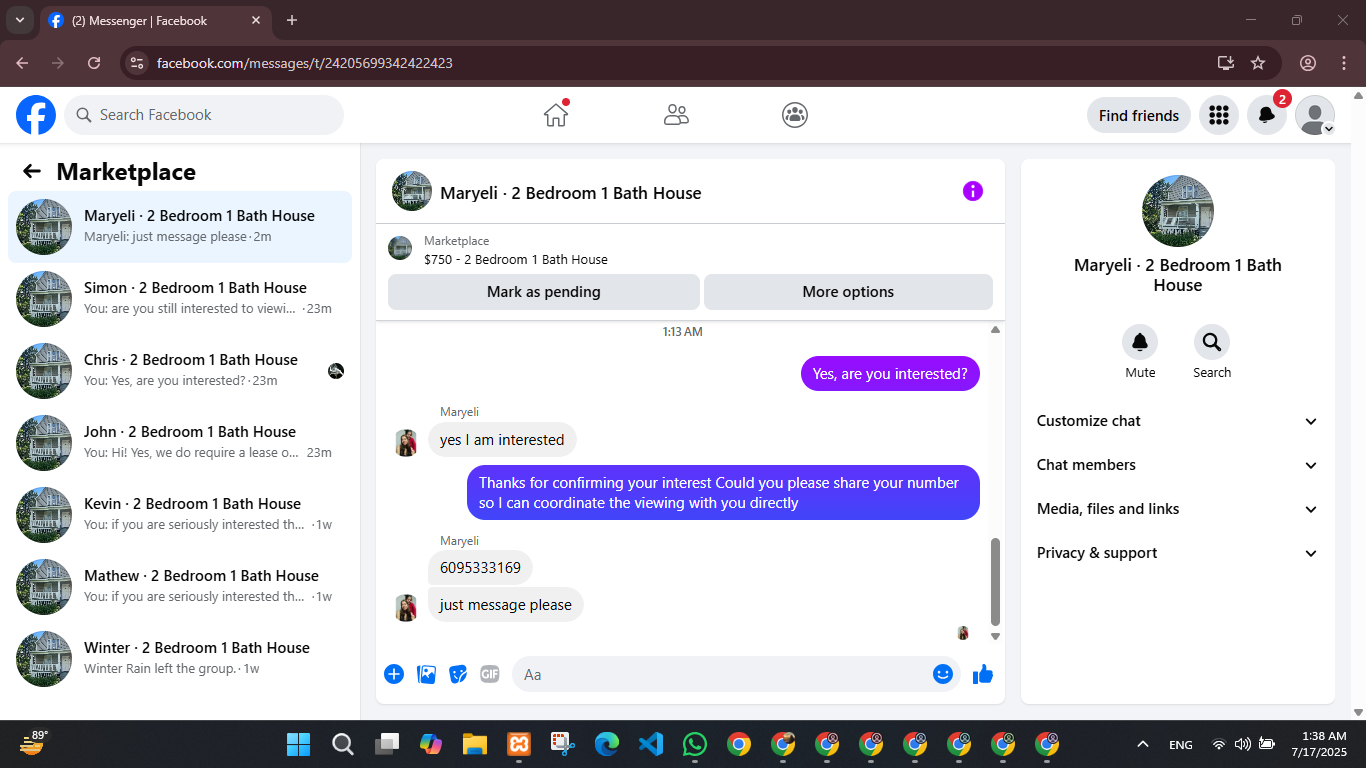Open Chris's 2 Bedroom conversation
The image size is (1366, 768).
pos(180,371)
